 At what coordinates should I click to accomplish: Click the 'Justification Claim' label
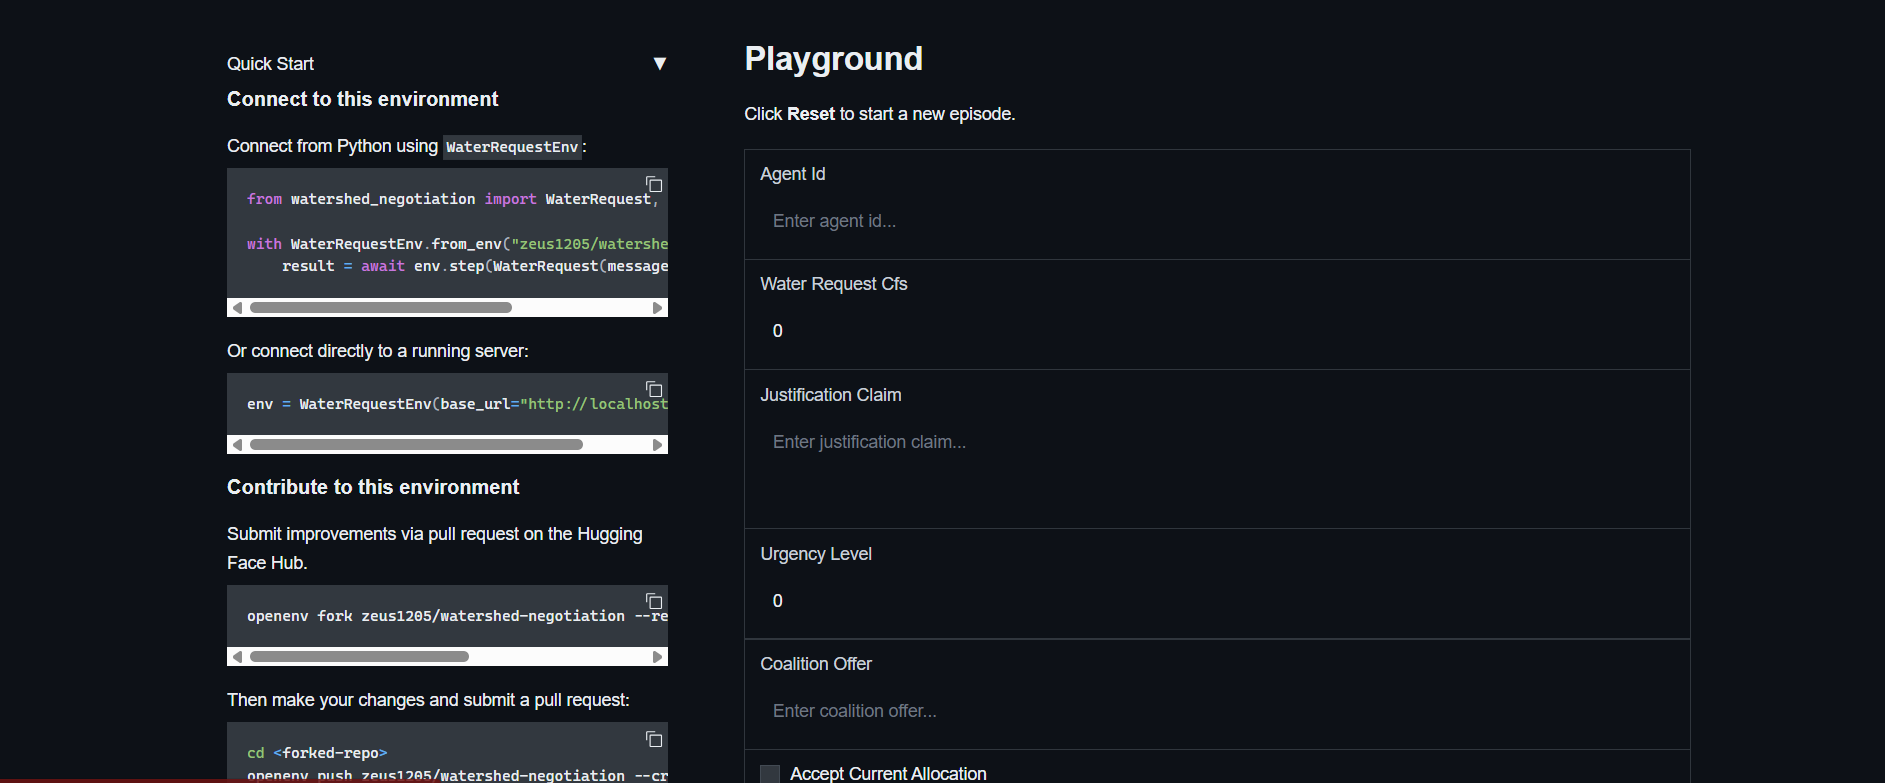tap(830, 395)
